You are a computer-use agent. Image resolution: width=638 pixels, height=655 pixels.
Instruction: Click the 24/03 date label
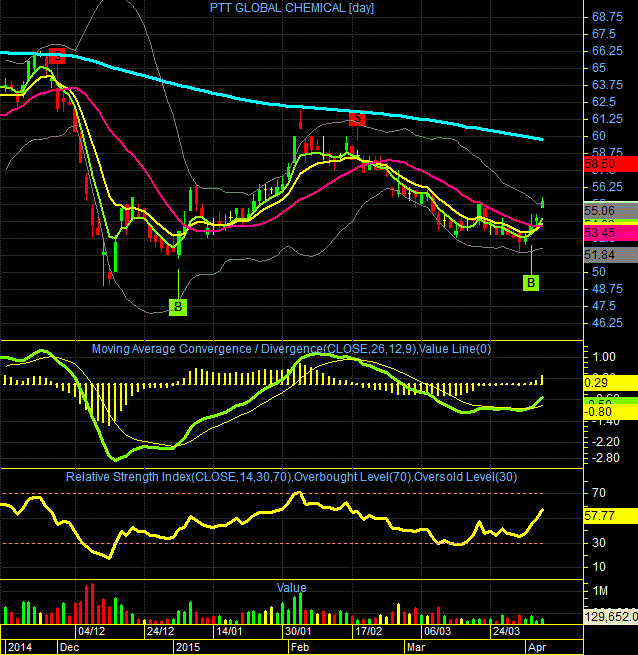coord(507,631)
